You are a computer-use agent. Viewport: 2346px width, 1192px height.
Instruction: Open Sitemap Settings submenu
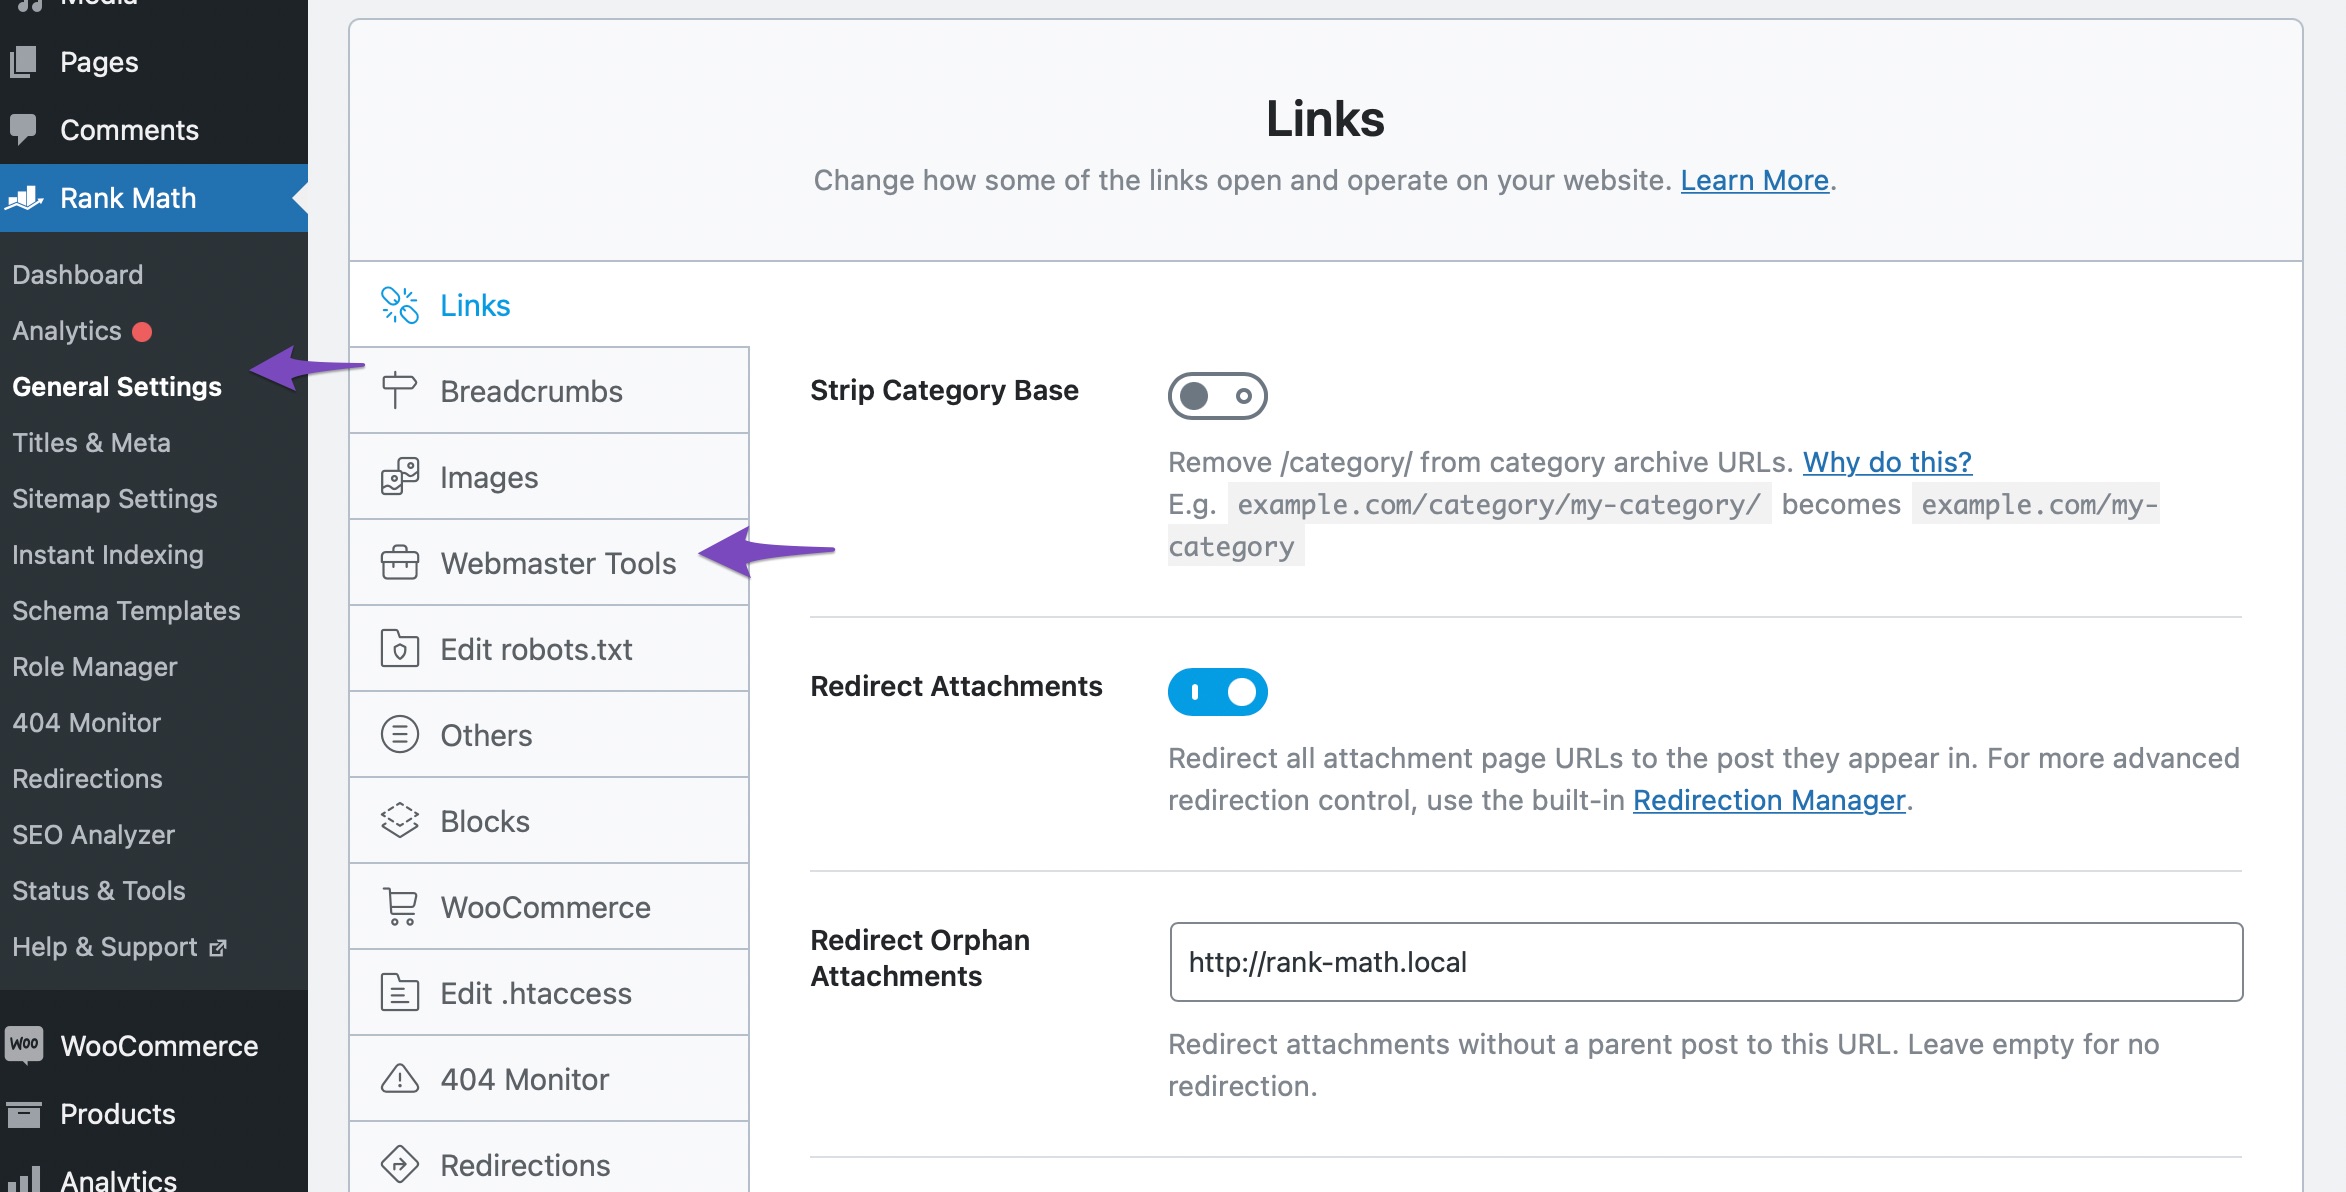pyautogui.click(x=114, y=499)
